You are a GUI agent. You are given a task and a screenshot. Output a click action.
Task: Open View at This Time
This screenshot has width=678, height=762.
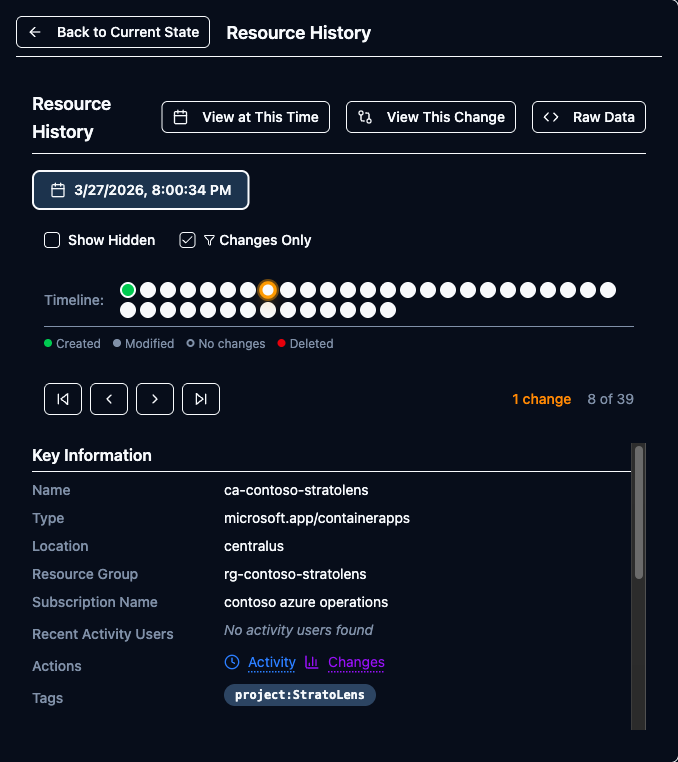[245, 117]
